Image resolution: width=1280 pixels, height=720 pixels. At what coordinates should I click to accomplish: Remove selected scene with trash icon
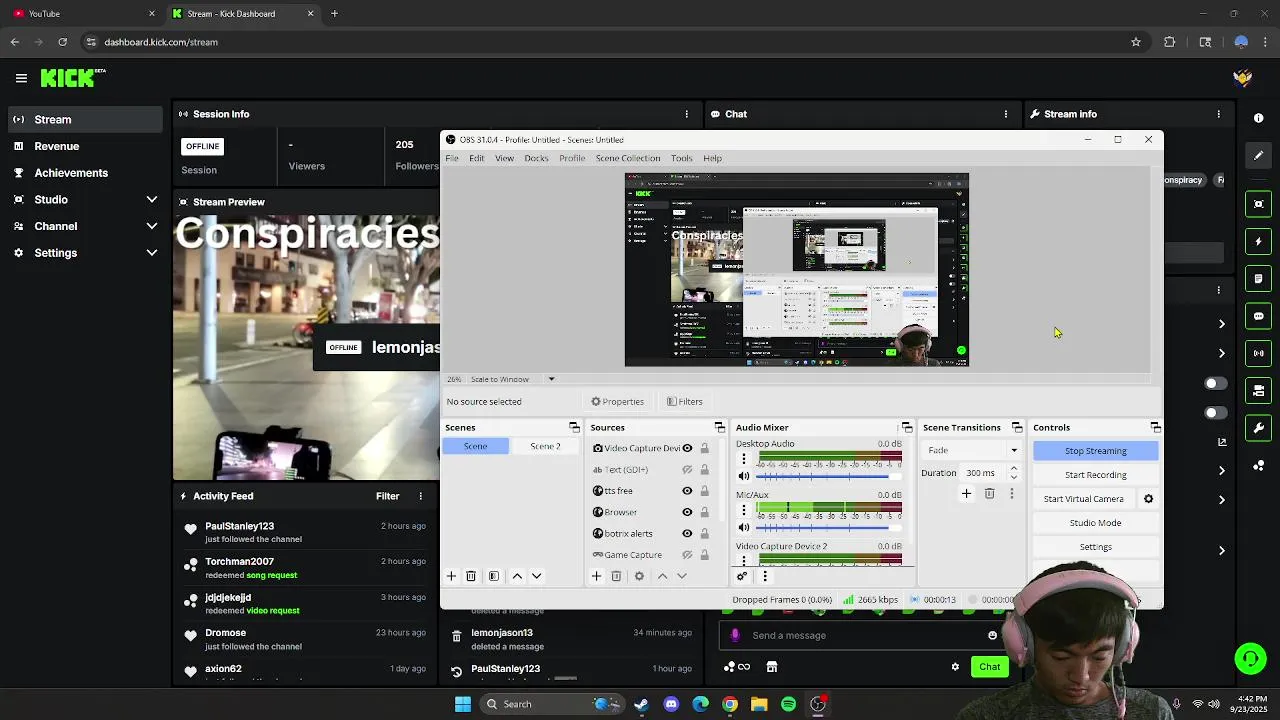(x=471, y=576)
